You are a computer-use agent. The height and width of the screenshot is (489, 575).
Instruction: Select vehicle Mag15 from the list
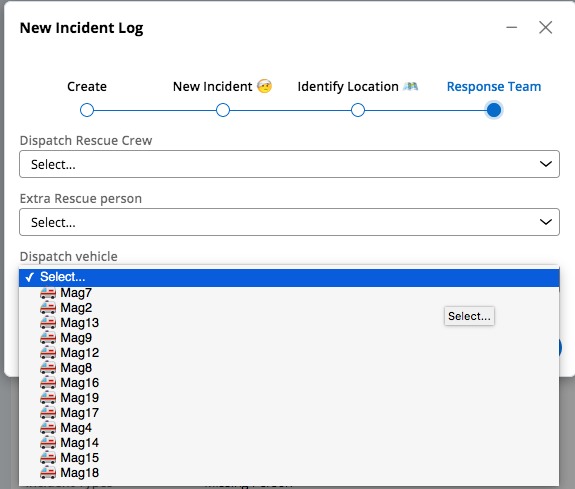pos(289,458)
